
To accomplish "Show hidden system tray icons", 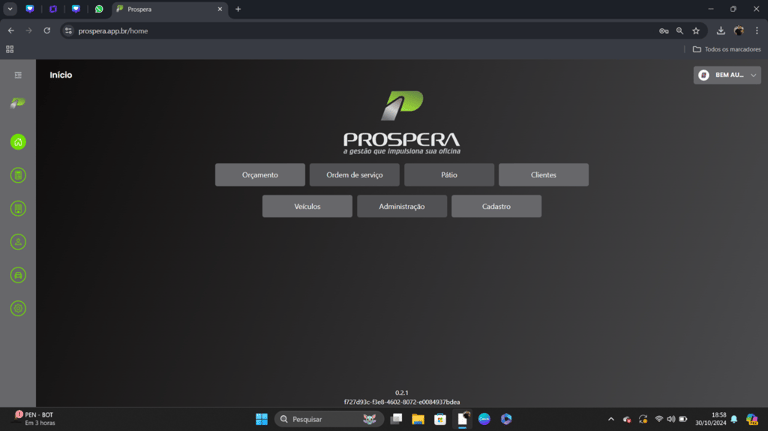I will coord(611,419).
